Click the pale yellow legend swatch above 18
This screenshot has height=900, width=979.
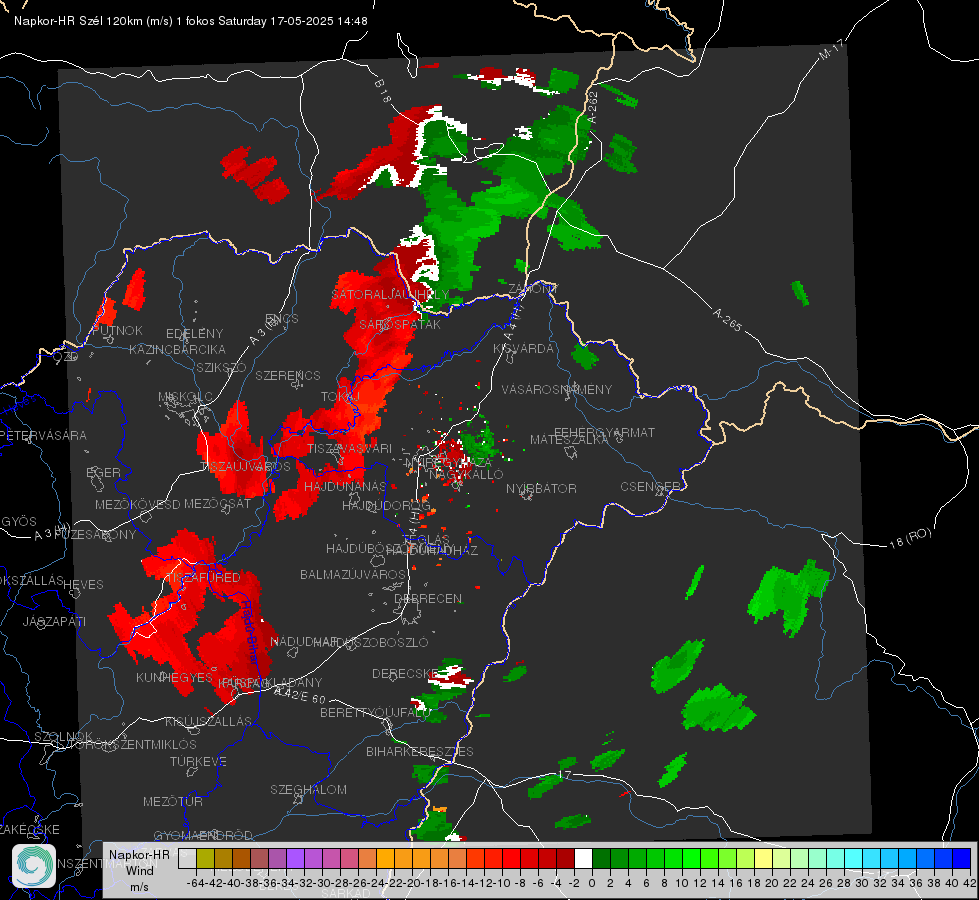(x=764, y=859)
